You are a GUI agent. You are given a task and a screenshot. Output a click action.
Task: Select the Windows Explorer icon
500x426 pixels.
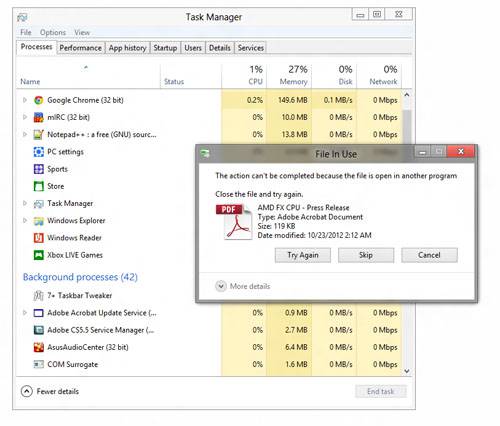coord(39,221)
